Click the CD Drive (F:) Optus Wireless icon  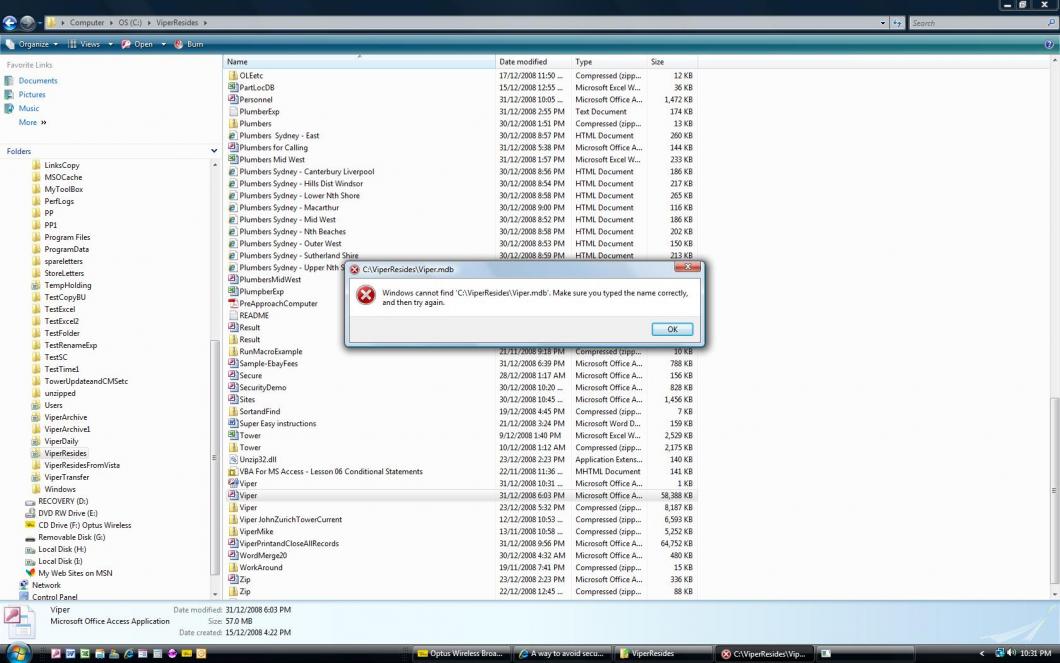coord(30,525)
